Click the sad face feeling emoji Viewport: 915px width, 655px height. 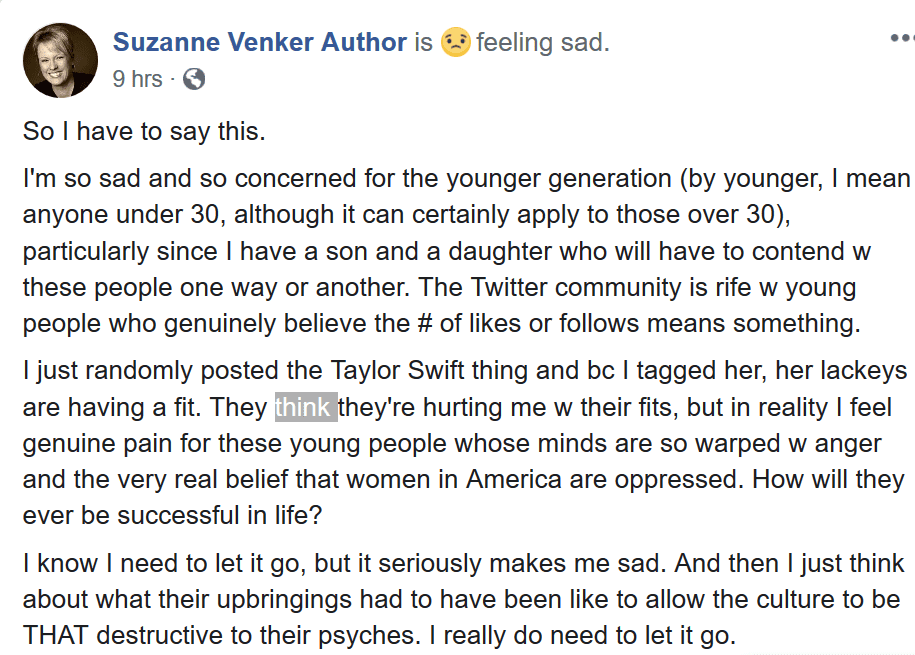[x=456, y=42]
